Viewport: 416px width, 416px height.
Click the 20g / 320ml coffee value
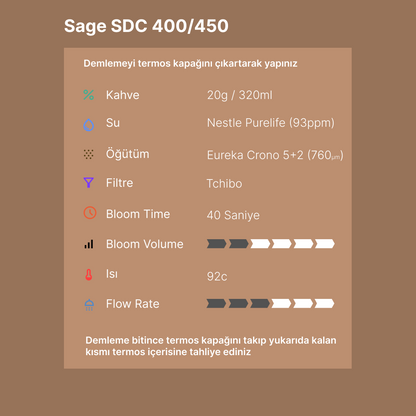pos(240,95)
